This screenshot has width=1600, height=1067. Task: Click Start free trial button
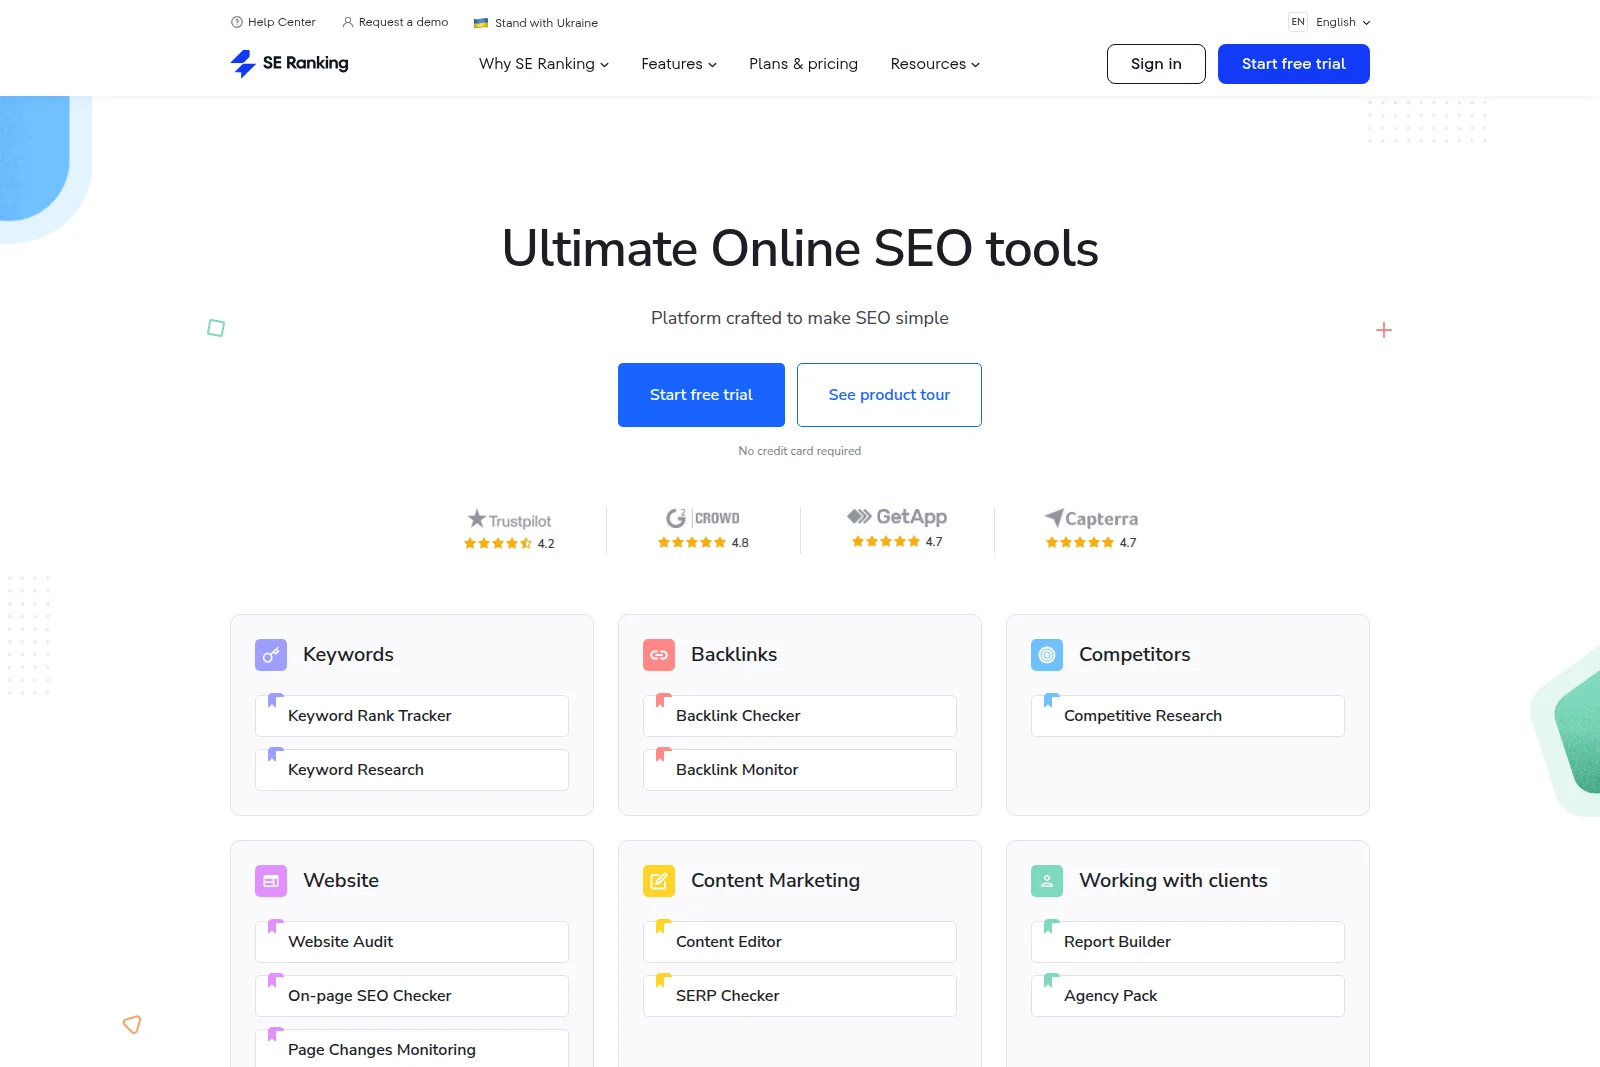tap(1293, 63)
